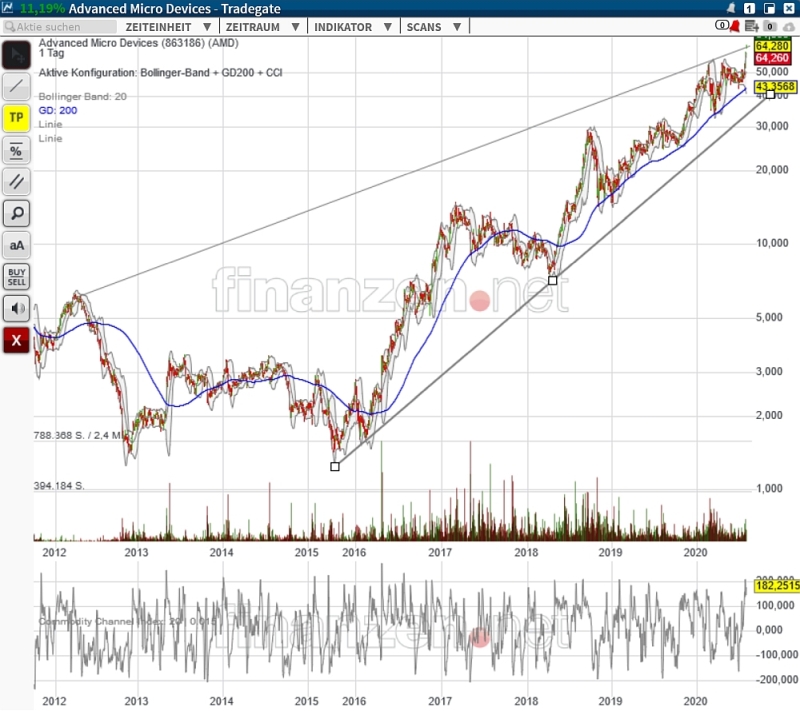This screenshot has height=711, width=800.
Task: Click the 10,000 price axis label
Action: click(772, 243)
